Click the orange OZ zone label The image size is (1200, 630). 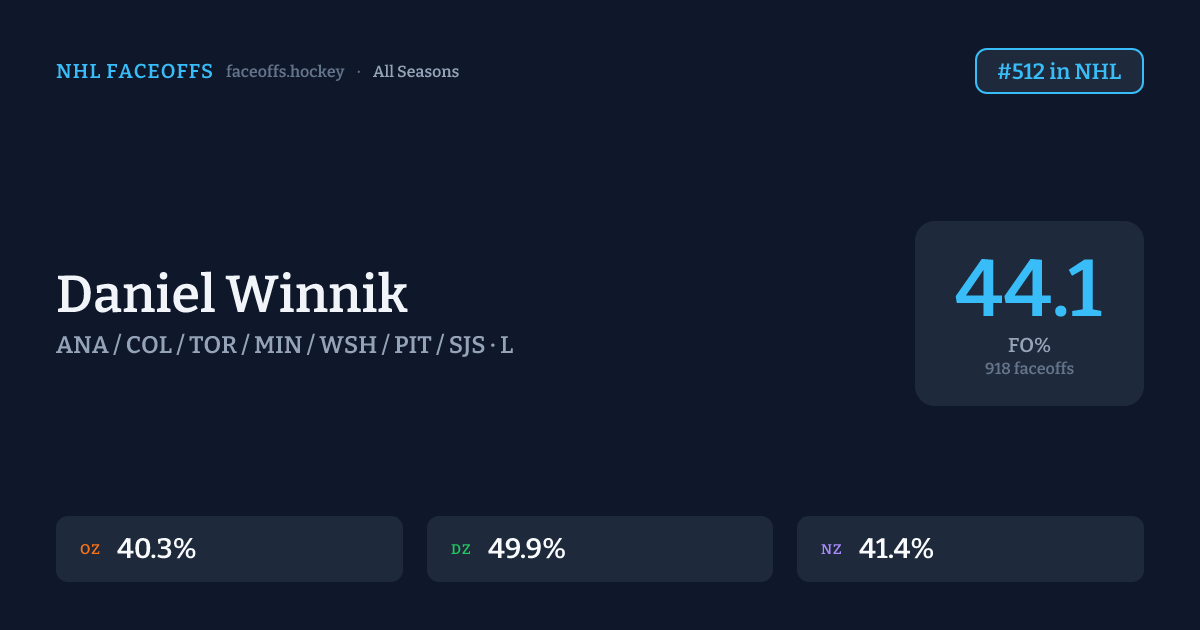click(x=90, y=549)
